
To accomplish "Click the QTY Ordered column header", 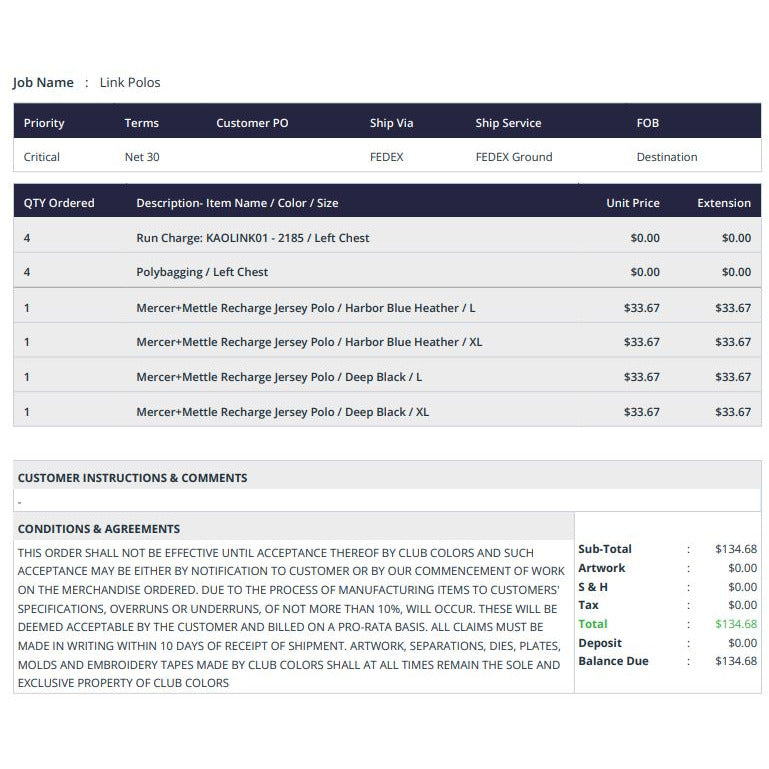I will click(59, 203).
